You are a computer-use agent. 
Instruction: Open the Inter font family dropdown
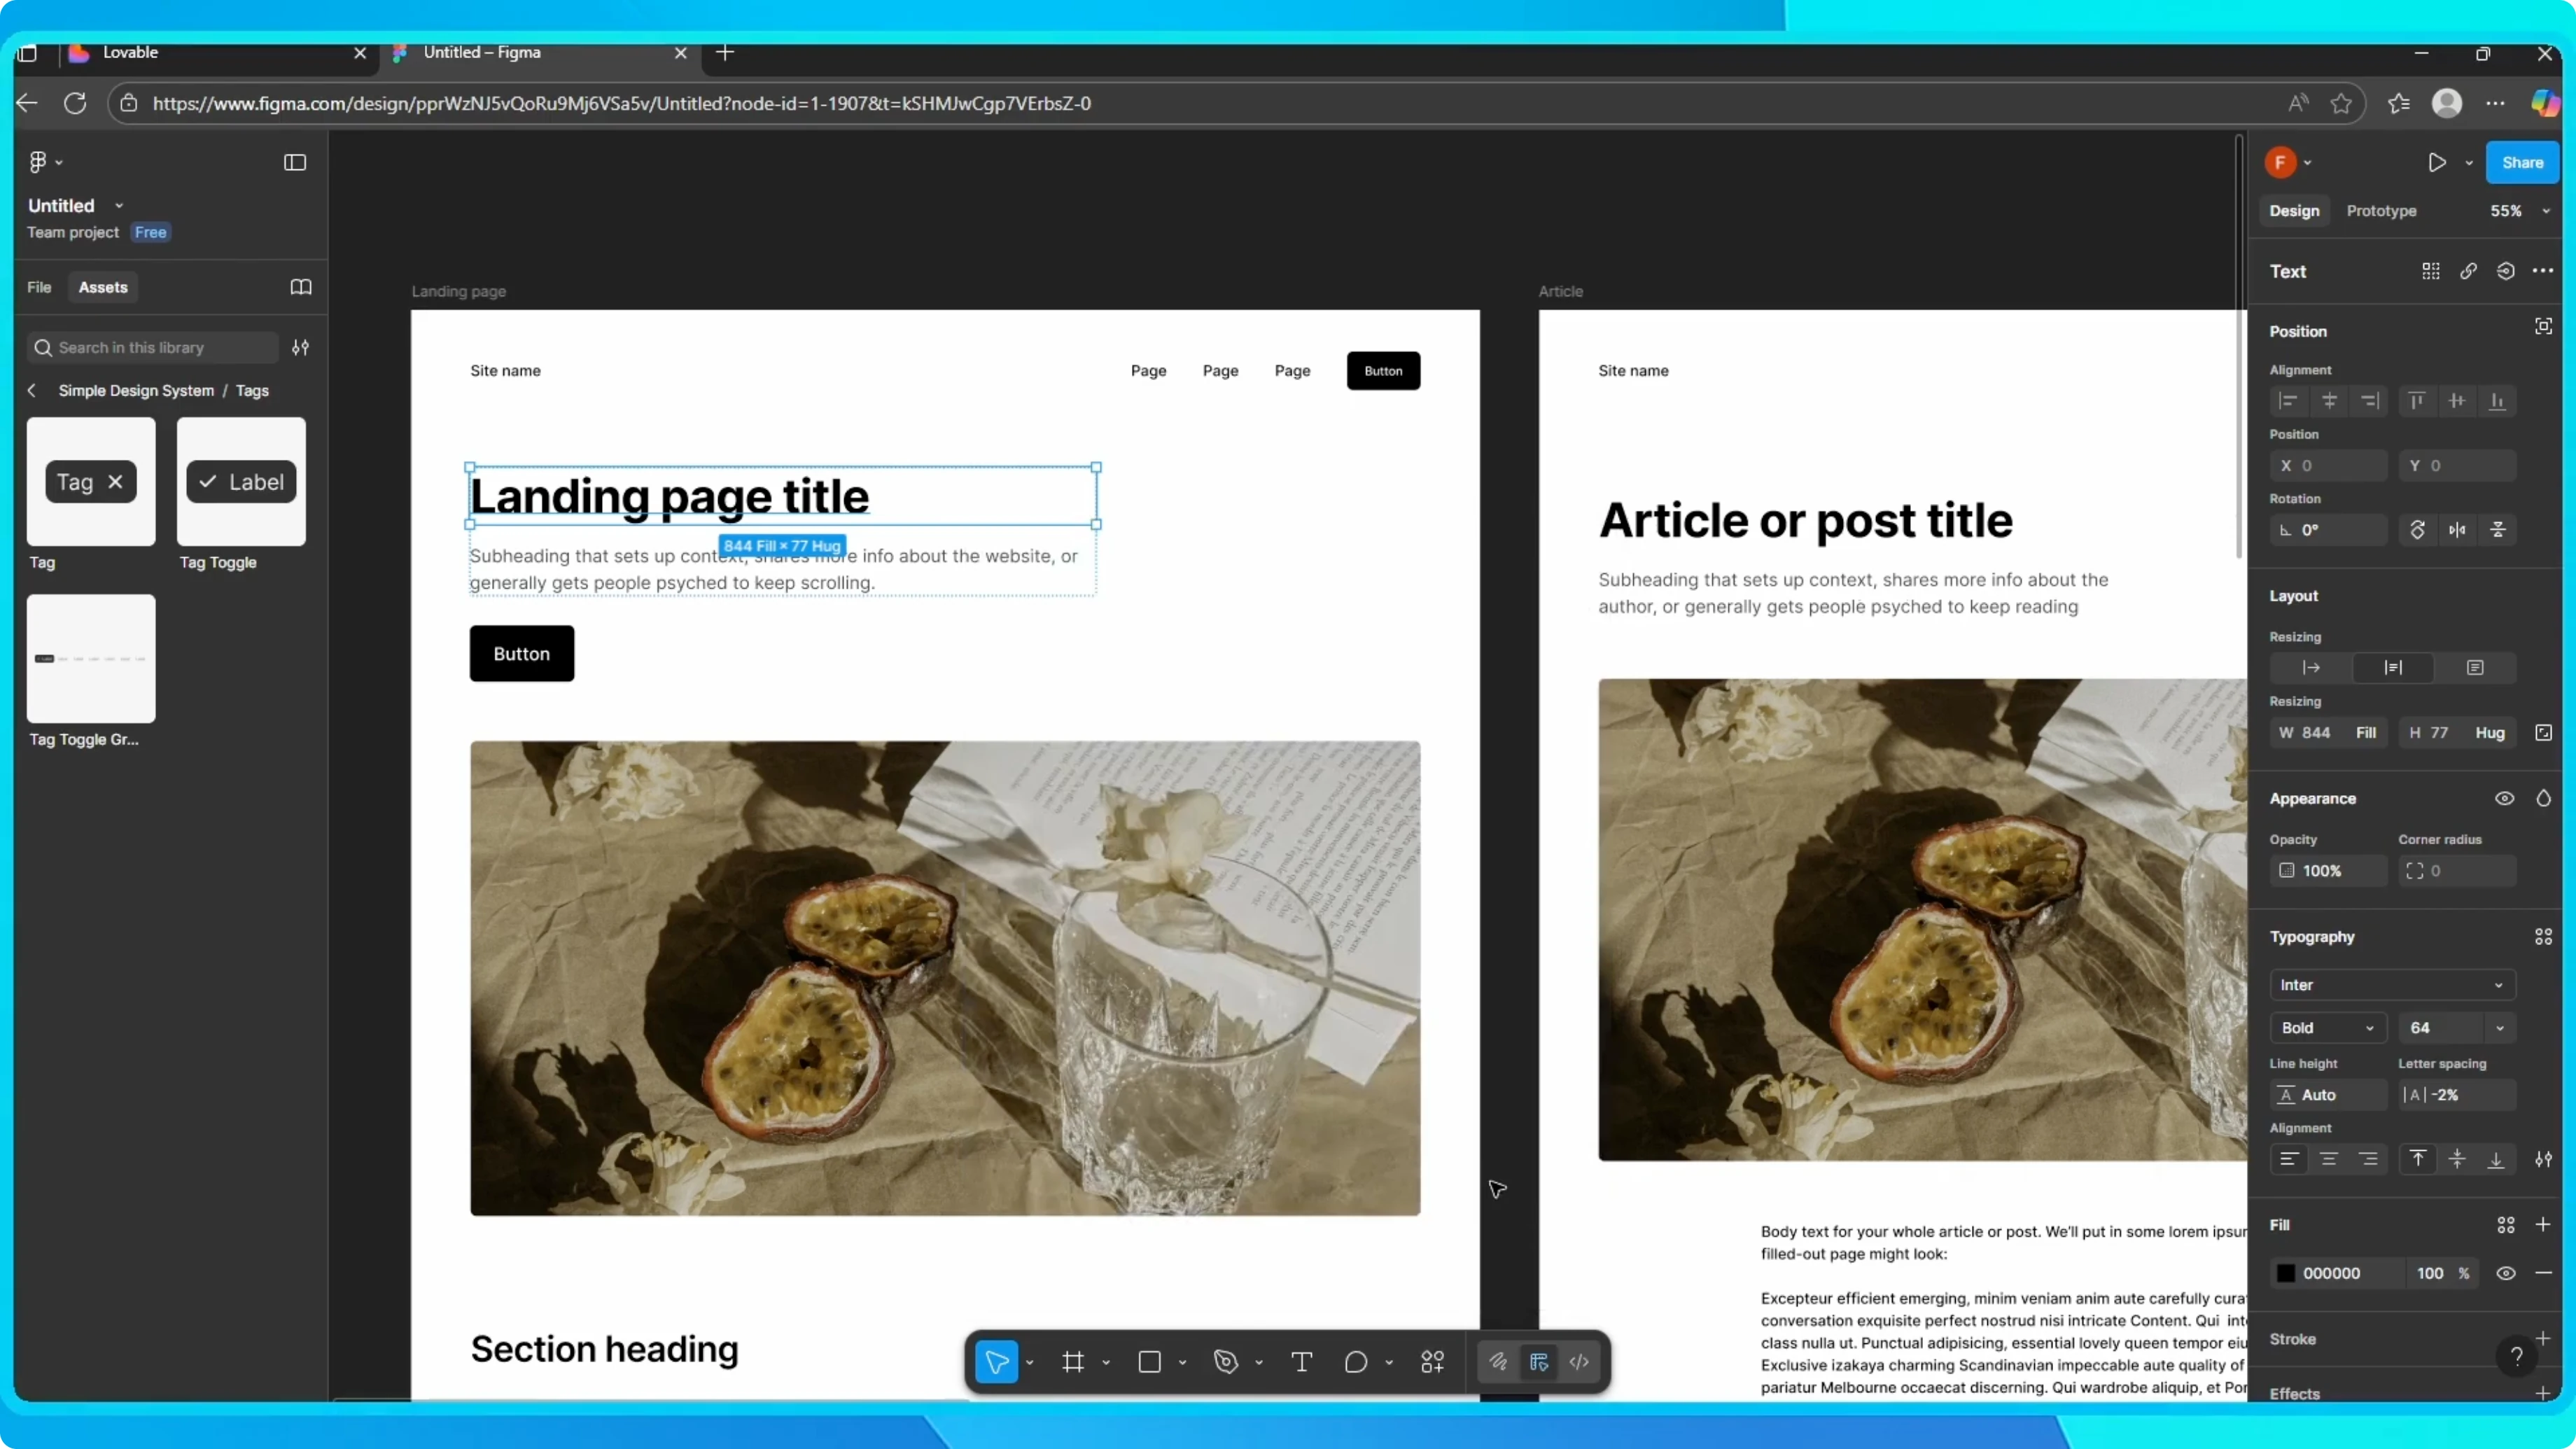click(x=2393, y=985)
